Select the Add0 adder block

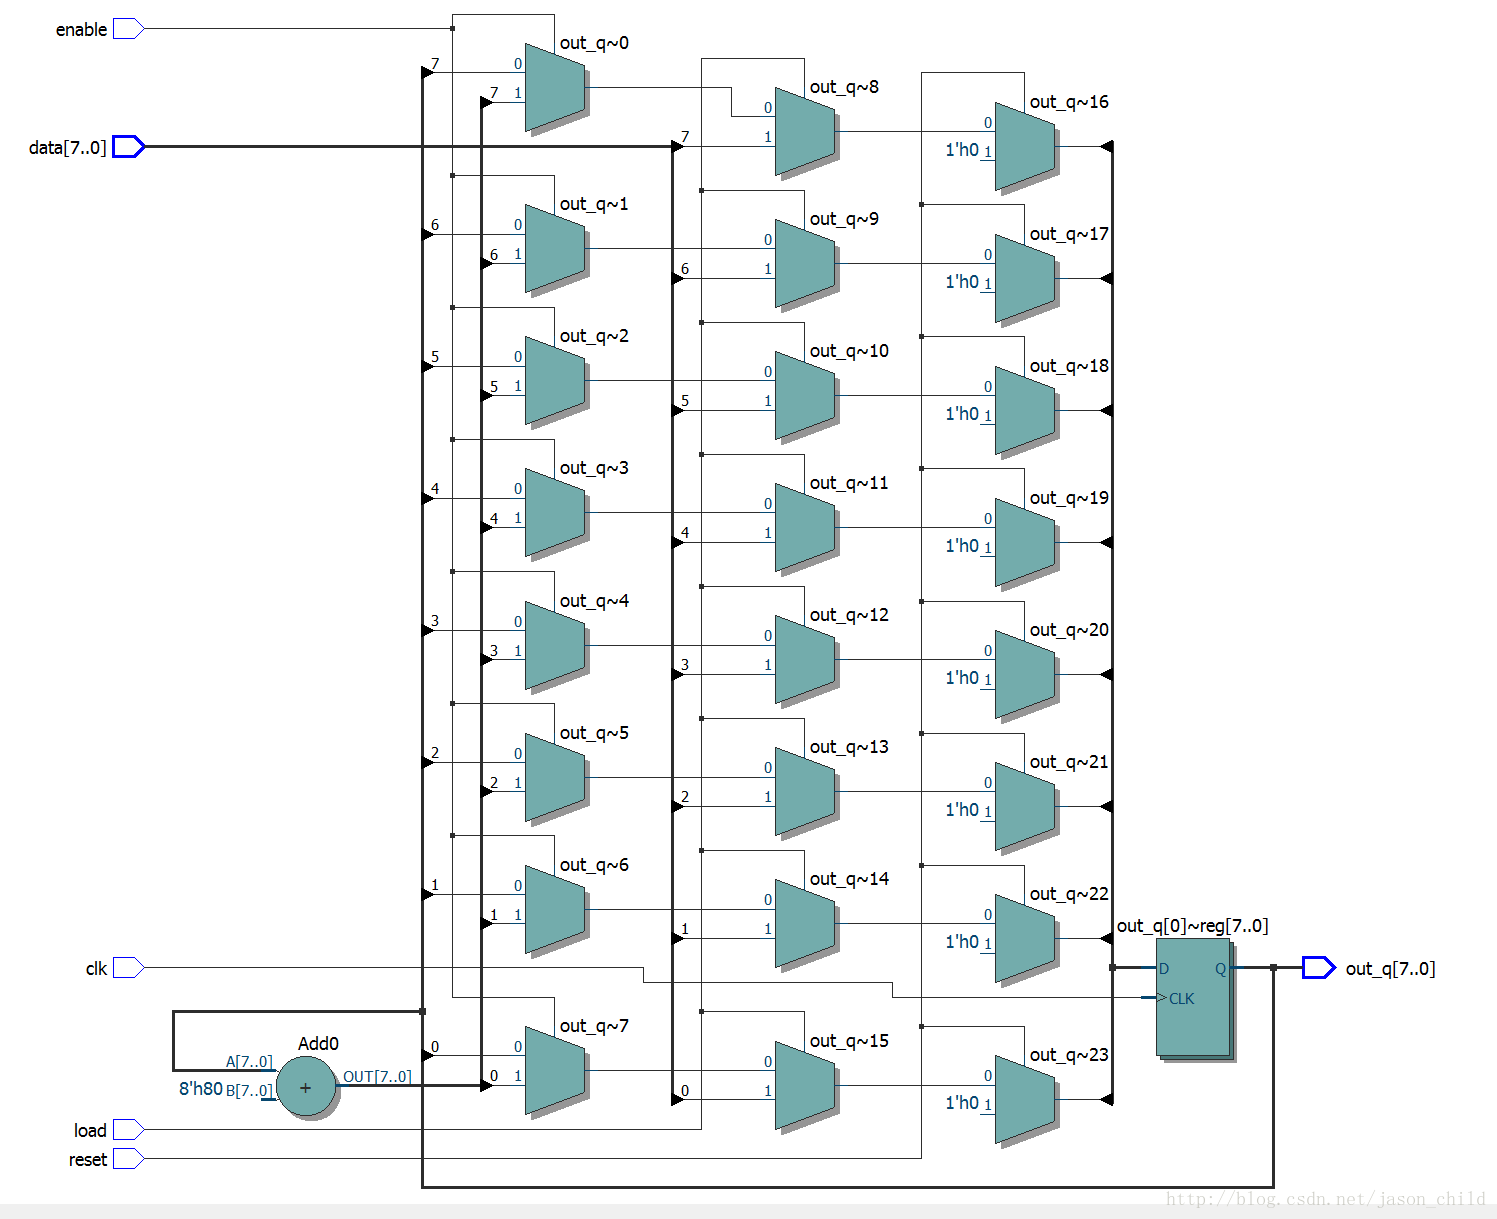[306, 1087]
